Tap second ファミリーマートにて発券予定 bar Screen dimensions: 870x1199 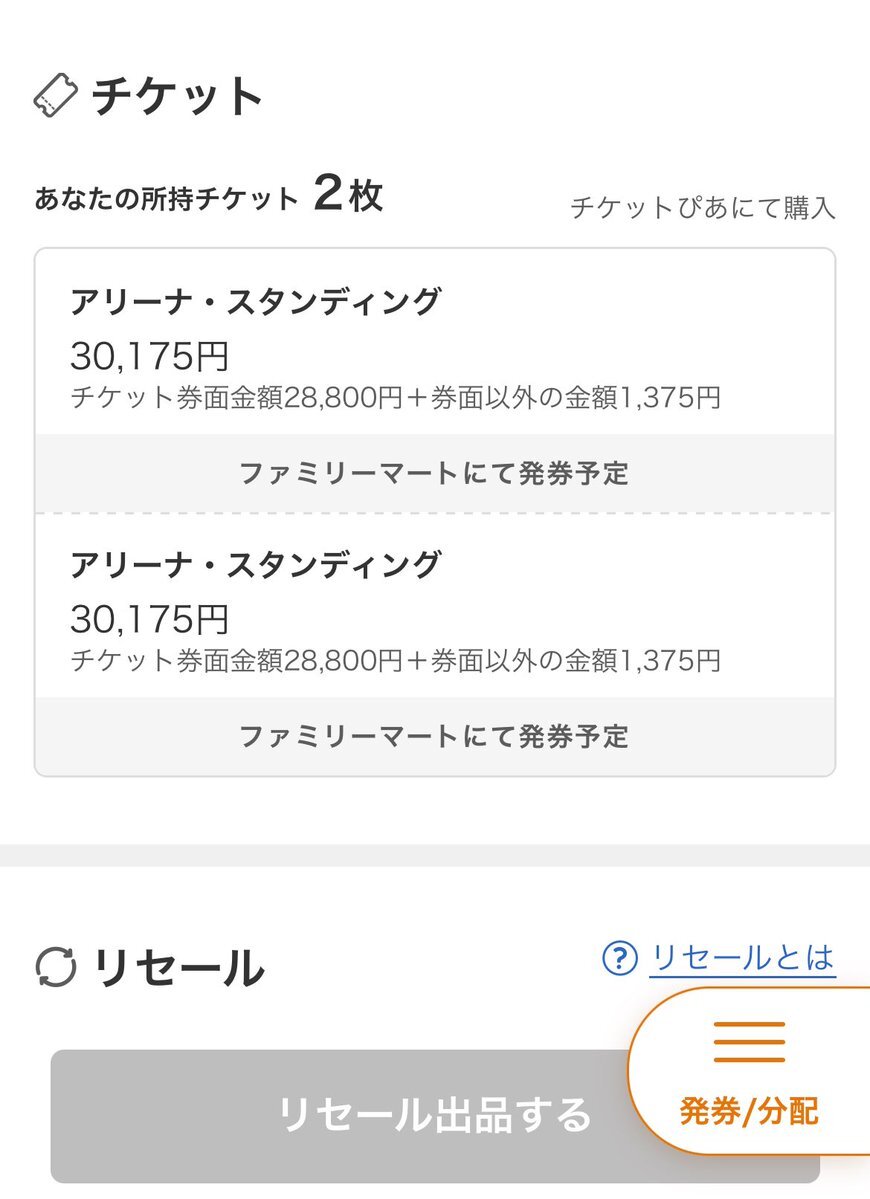click(435, 736)
